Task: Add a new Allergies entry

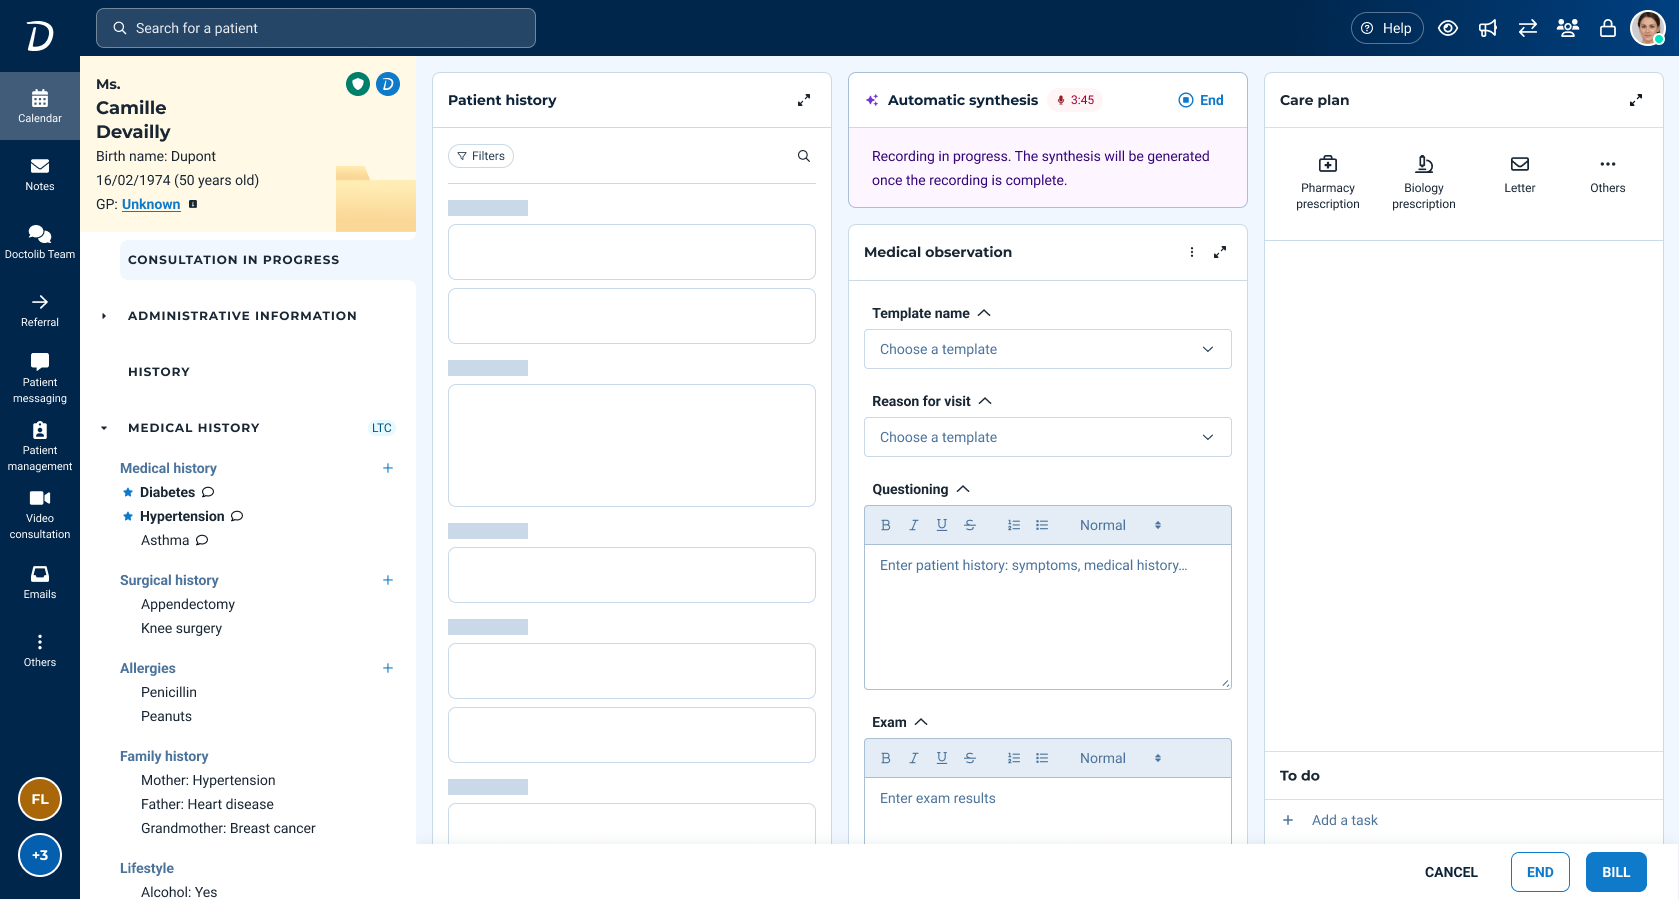Action: (x=388, y=668)
